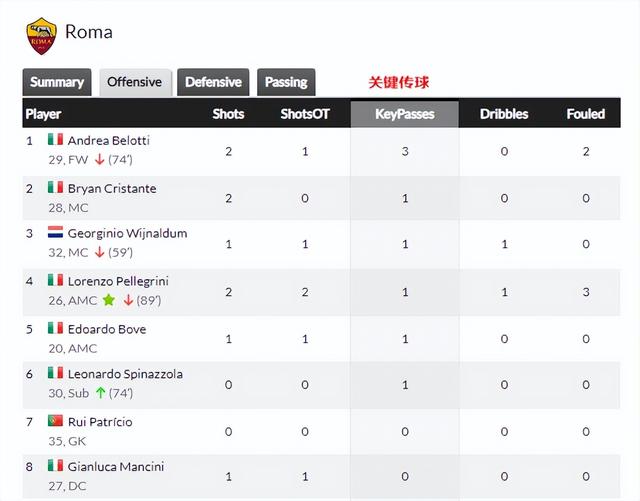Click Pellegrini's red substituted-off arrow

[x=128, y=300]
